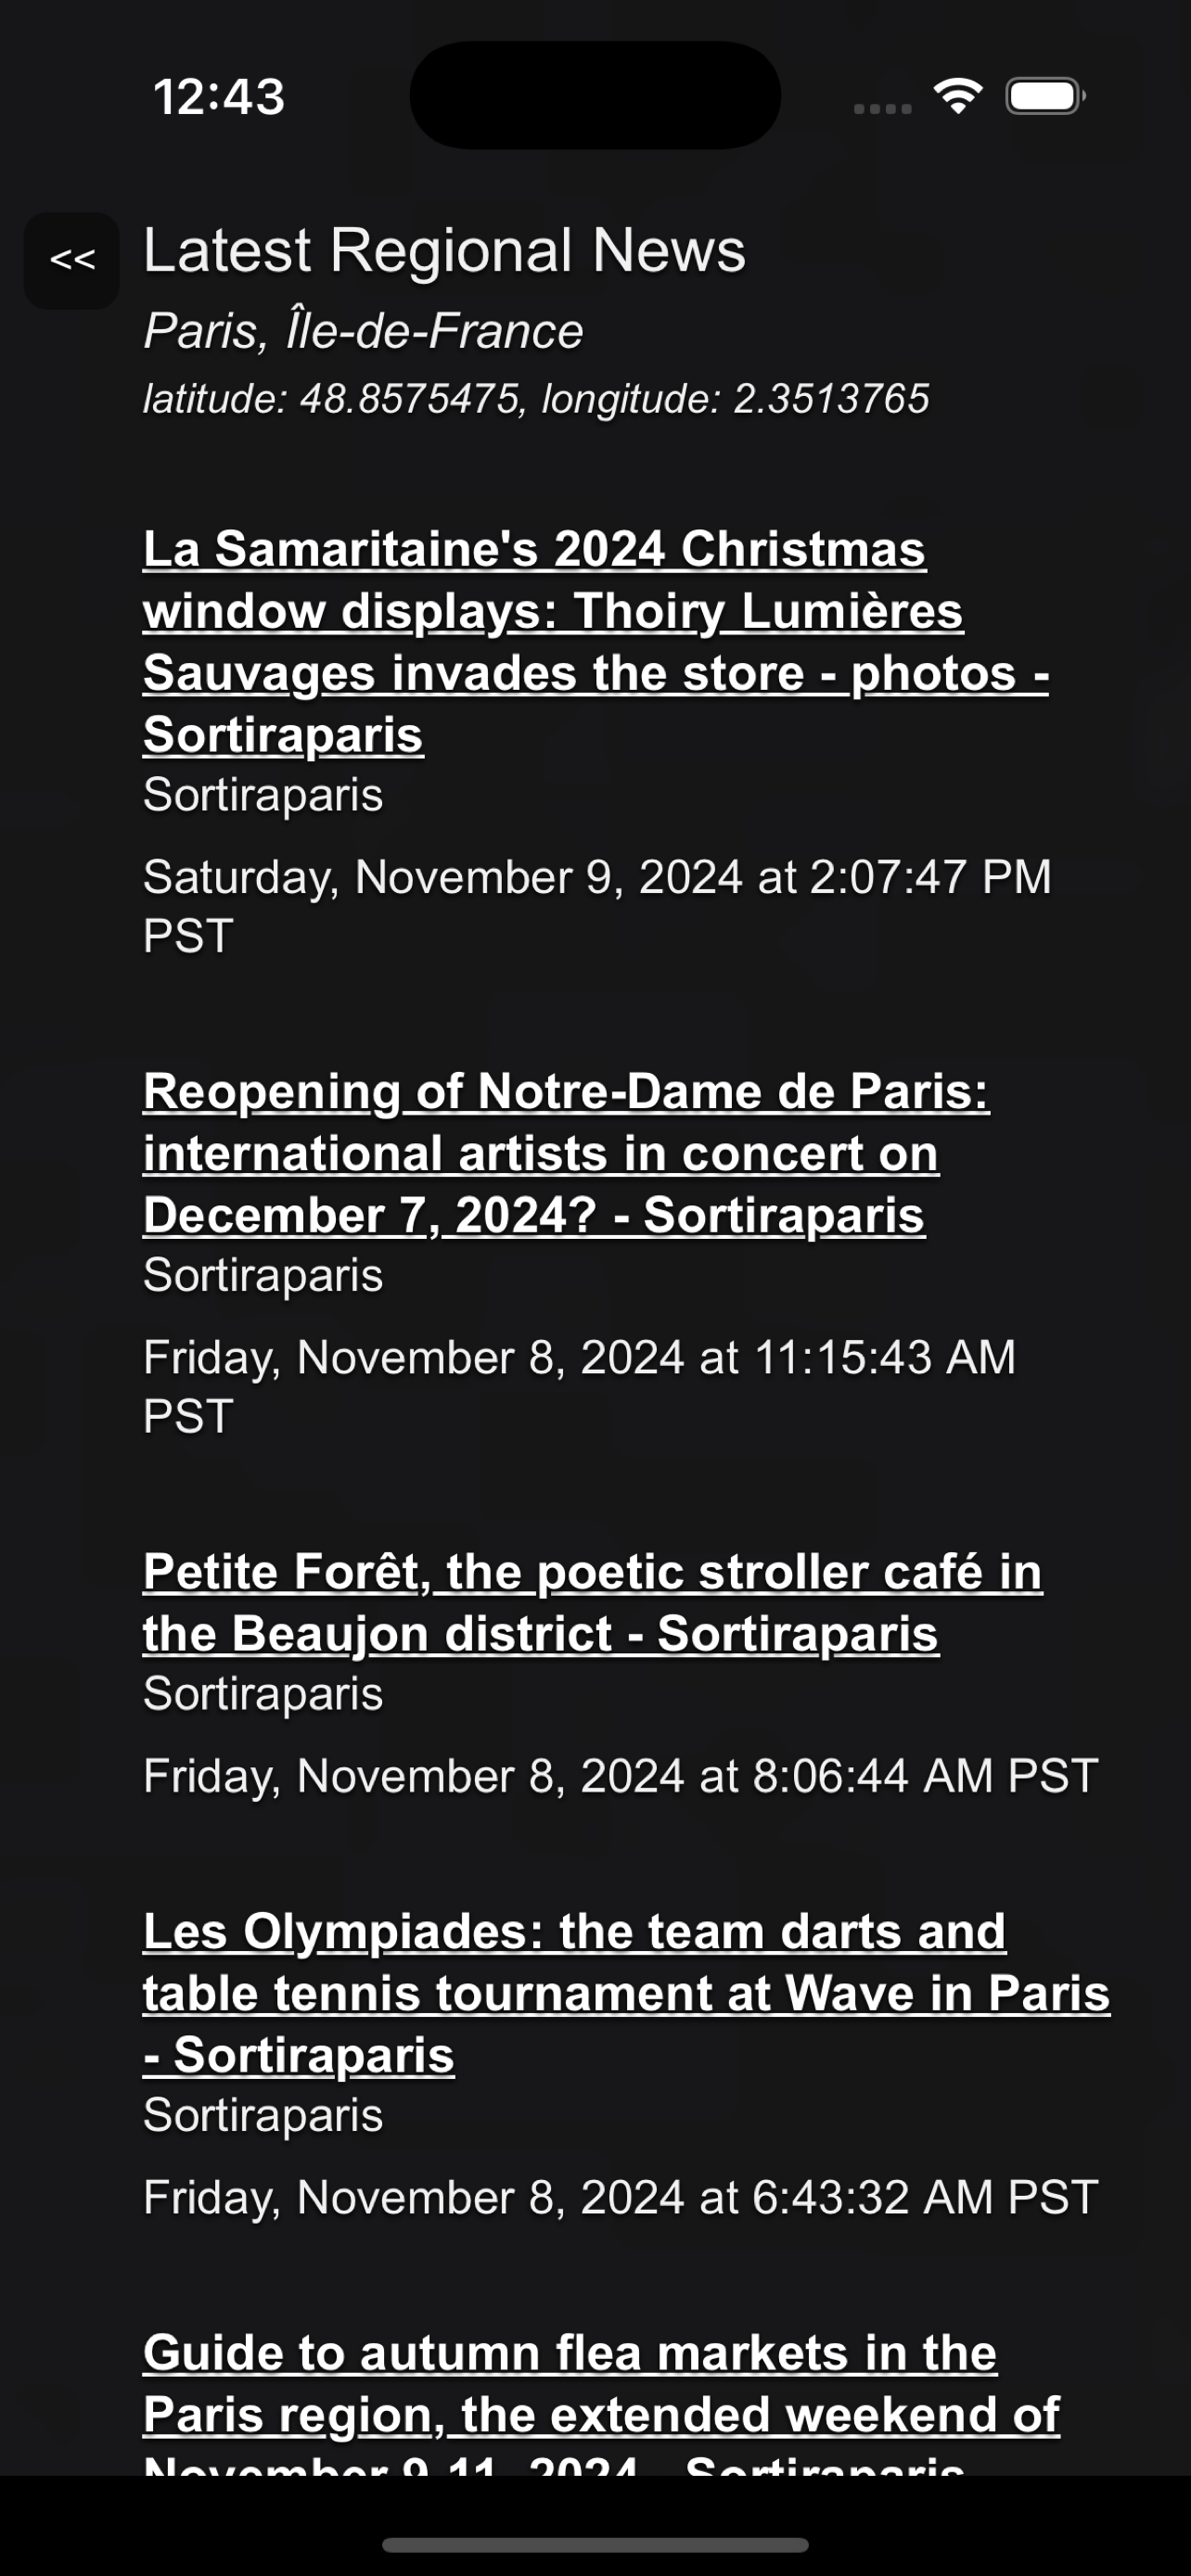Image resolution: width=1191 pixels, height=2576 pixels.
Task: Open Guide to autumn flea markets article
Action: click(x=601, y=2400)
